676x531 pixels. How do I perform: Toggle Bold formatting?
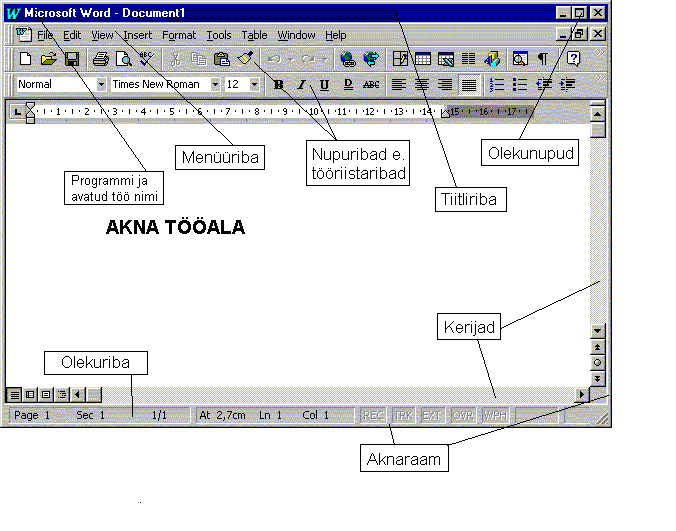pos(279,84)
